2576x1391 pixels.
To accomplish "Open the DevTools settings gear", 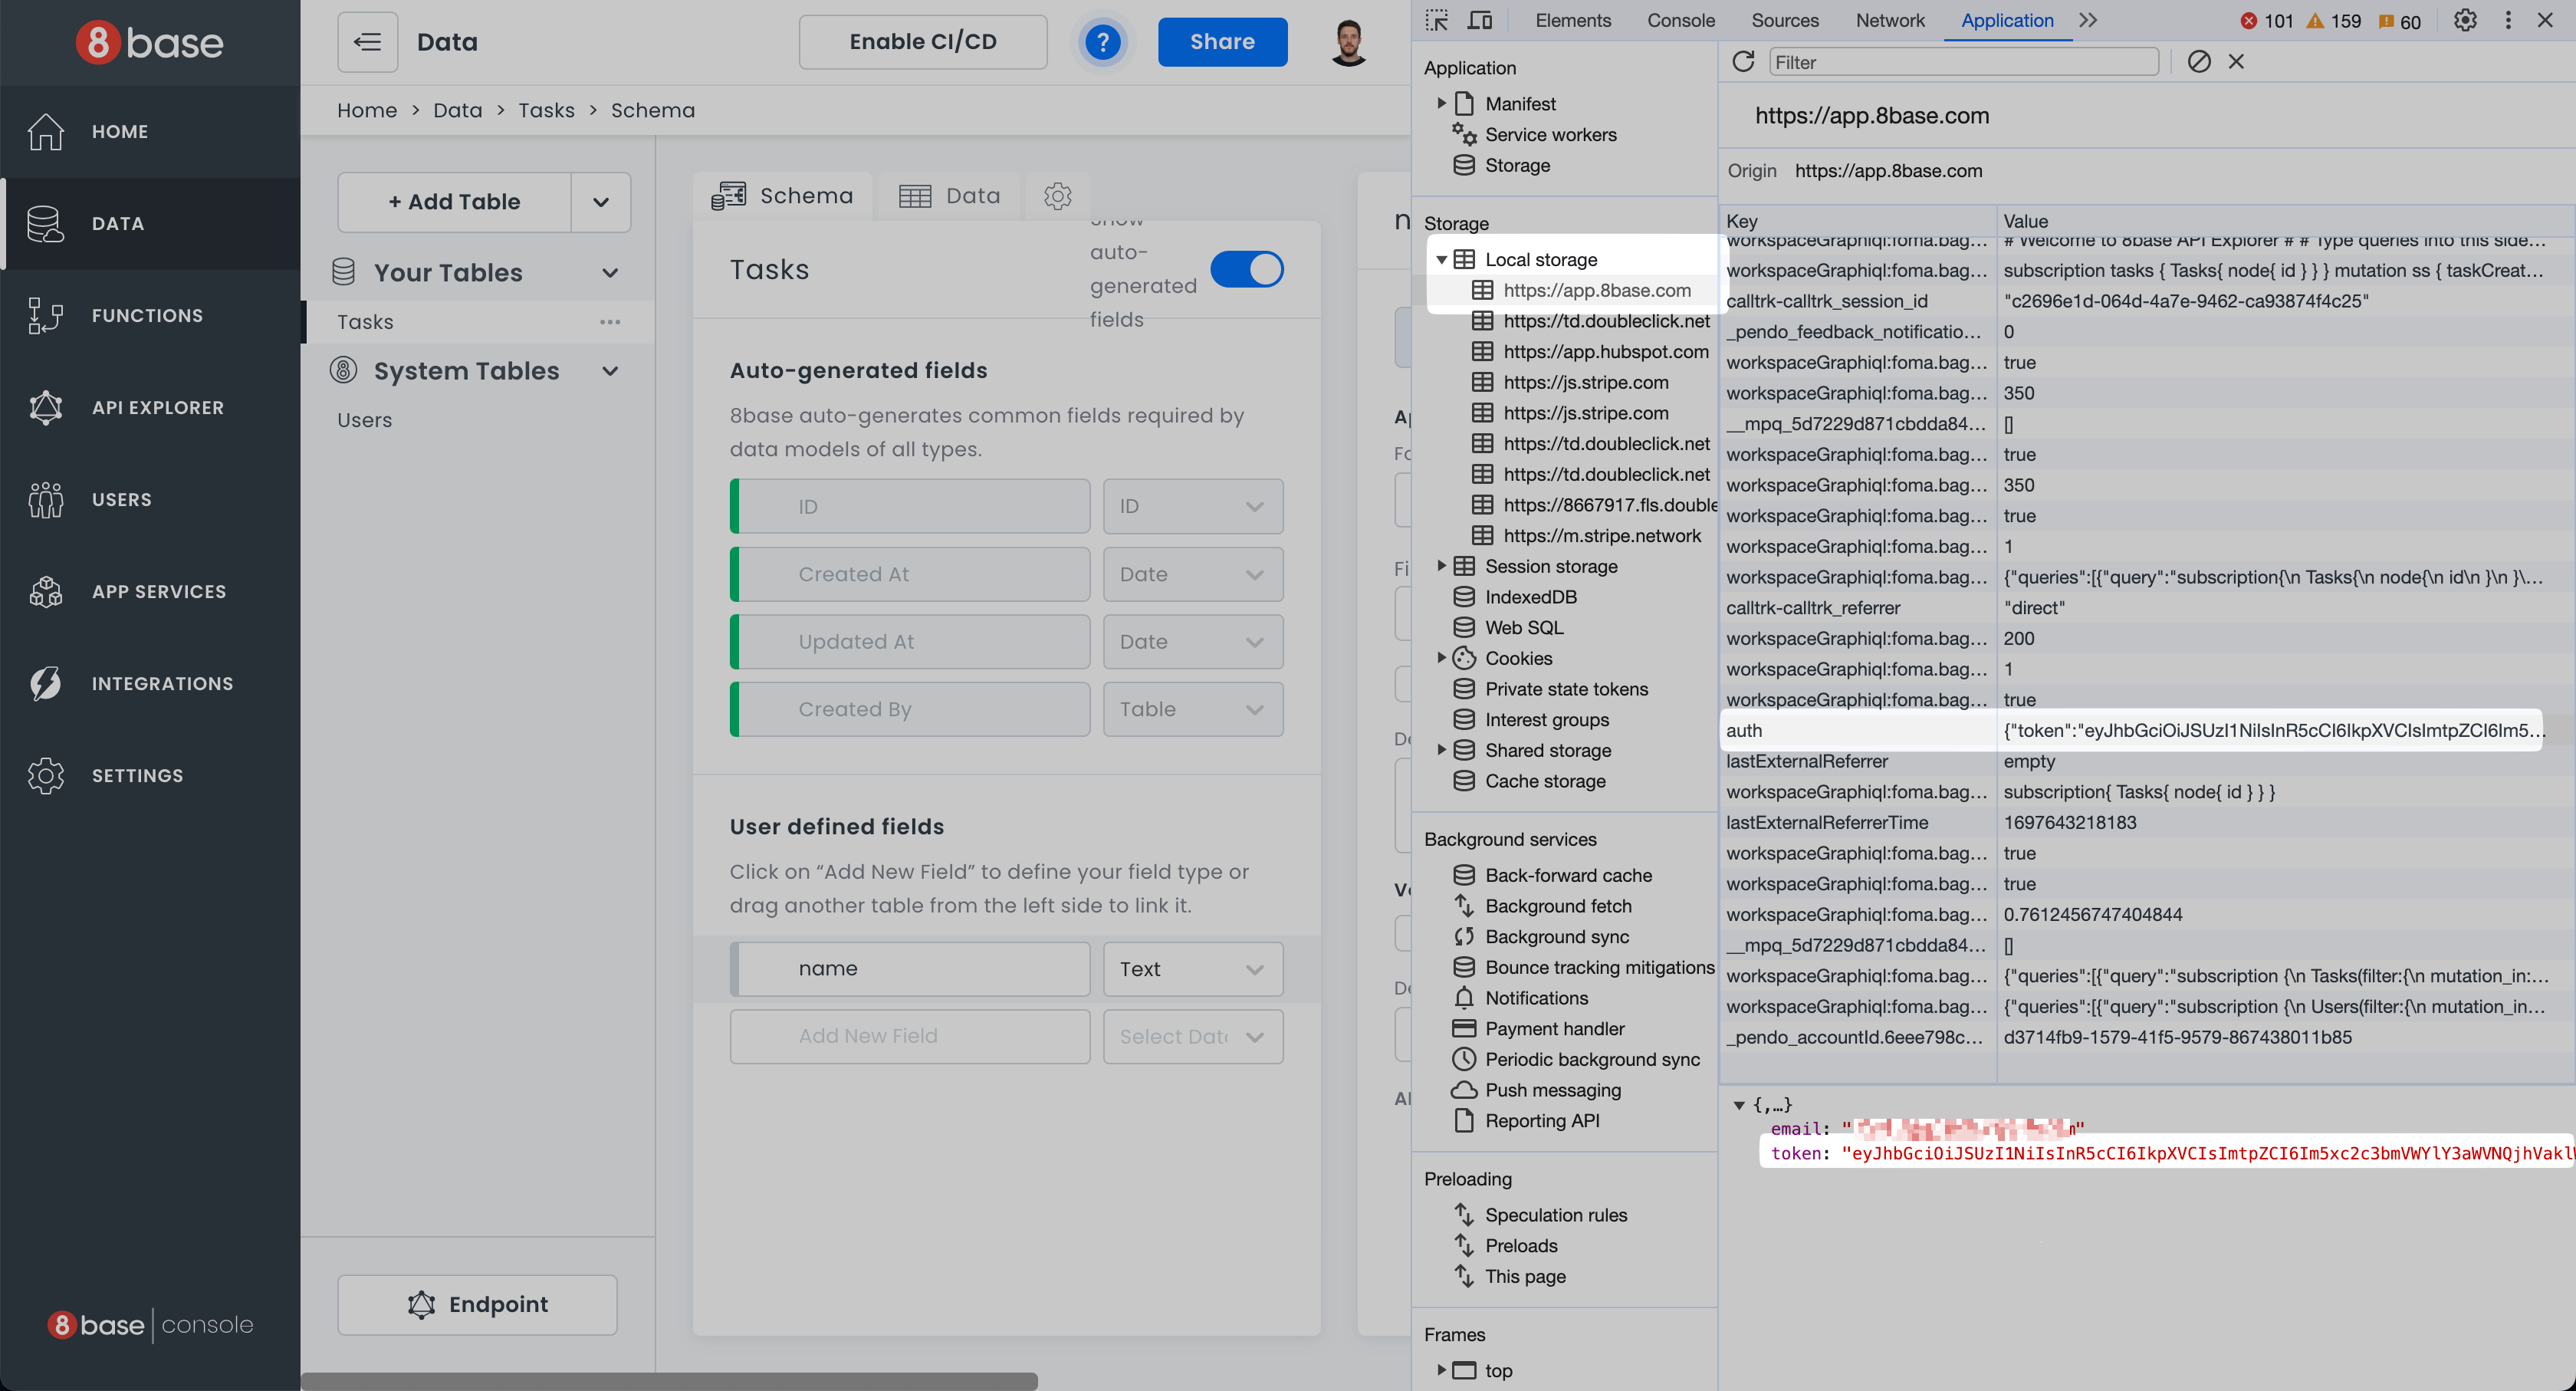I will (x=2465, y=20).
